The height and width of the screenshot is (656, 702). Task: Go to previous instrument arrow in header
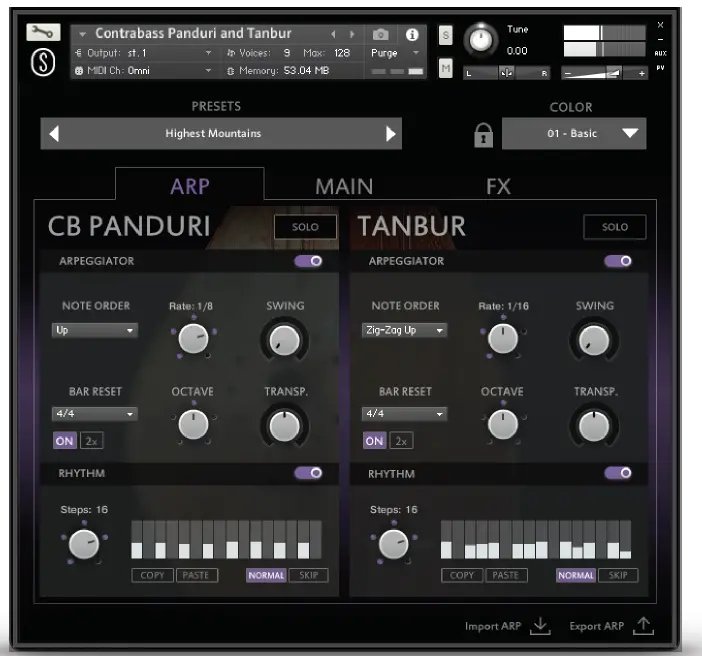(333, 34)
